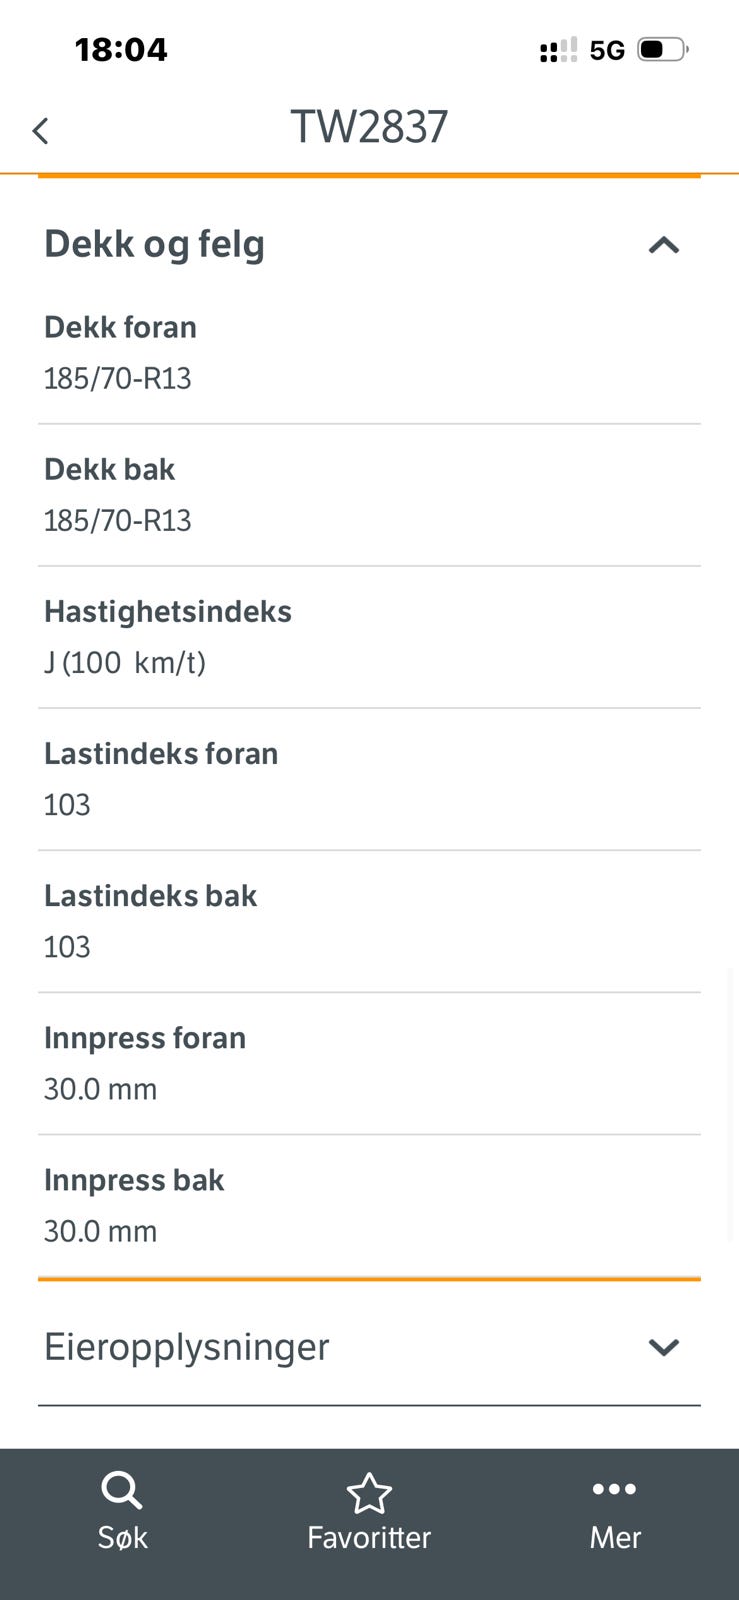The height and width of the screenshot is (1600, 739).
Task: Tap the Mer three-dots icon
Action: point(614,1489)
